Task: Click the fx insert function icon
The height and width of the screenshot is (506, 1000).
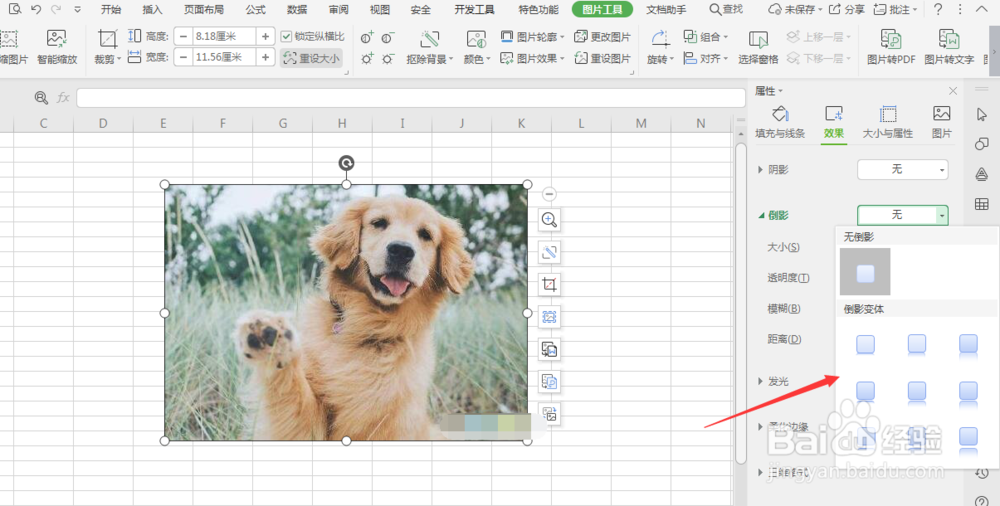Action: 63,98
